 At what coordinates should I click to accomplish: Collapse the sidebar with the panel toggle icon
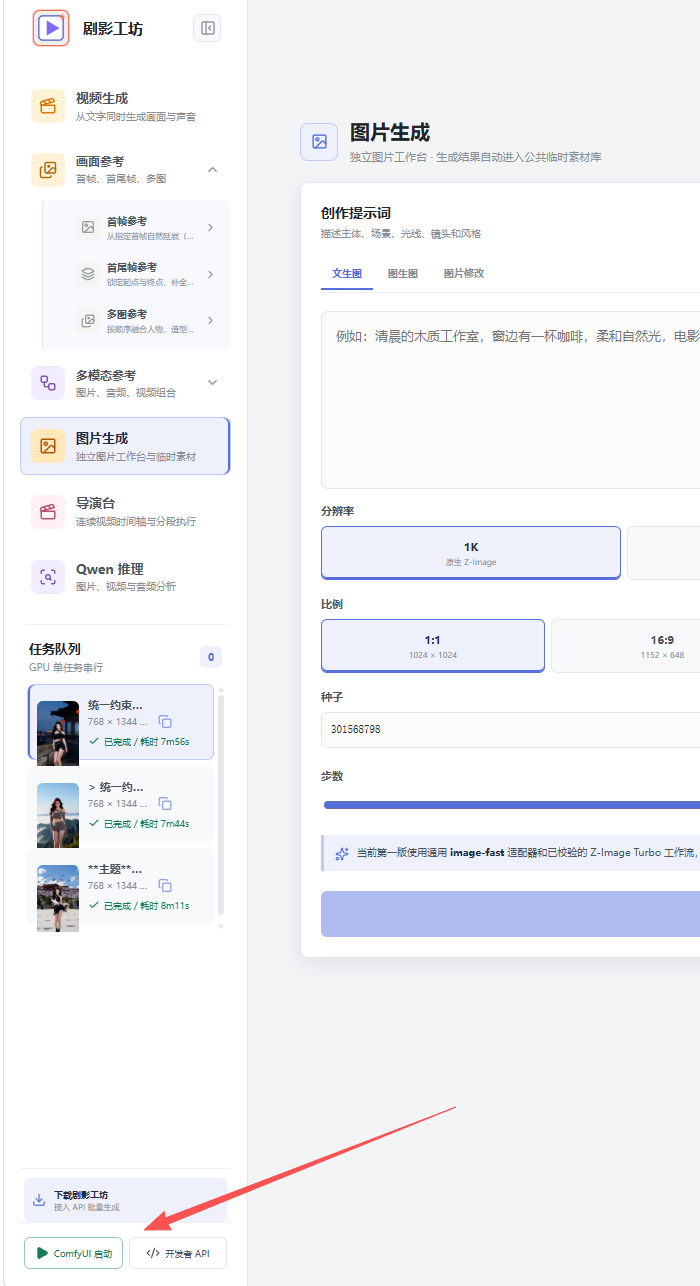[x=207, y=28]
